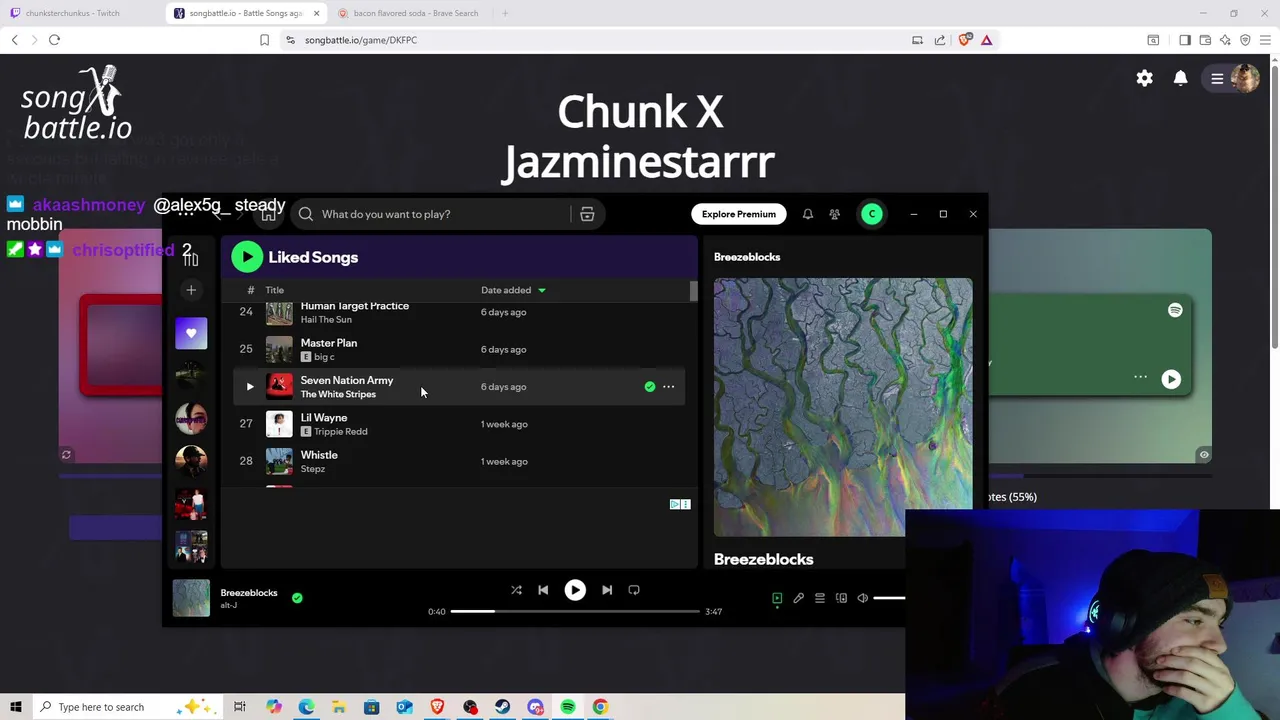Share this page icon in address bar
This screenshot has width=1280, height=720.
[939, 40]
